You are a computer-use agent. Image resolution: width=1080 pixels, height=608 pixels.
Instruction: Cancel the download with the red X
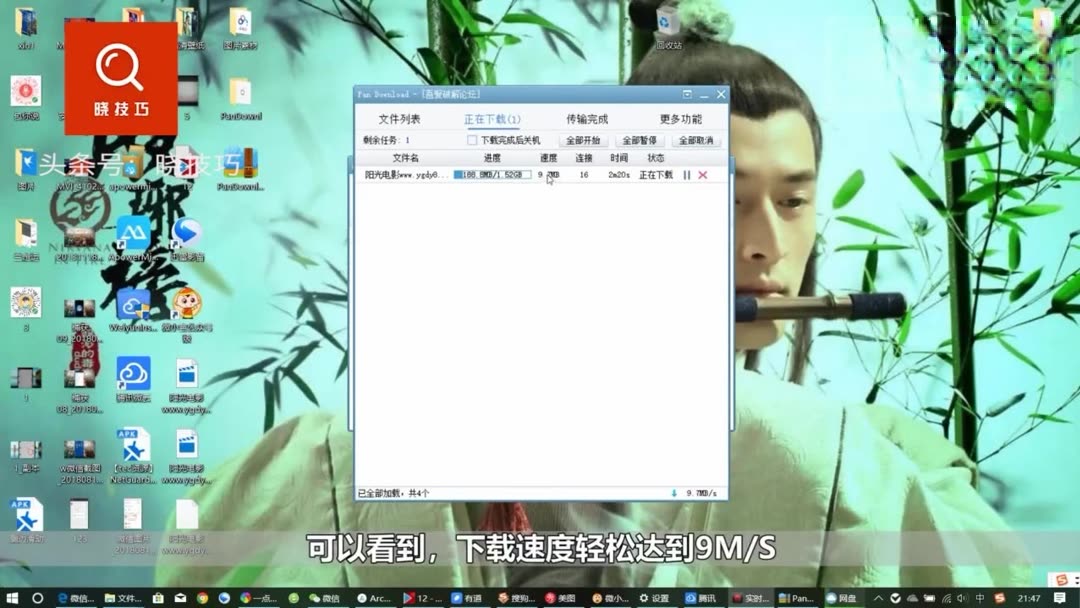702,174
